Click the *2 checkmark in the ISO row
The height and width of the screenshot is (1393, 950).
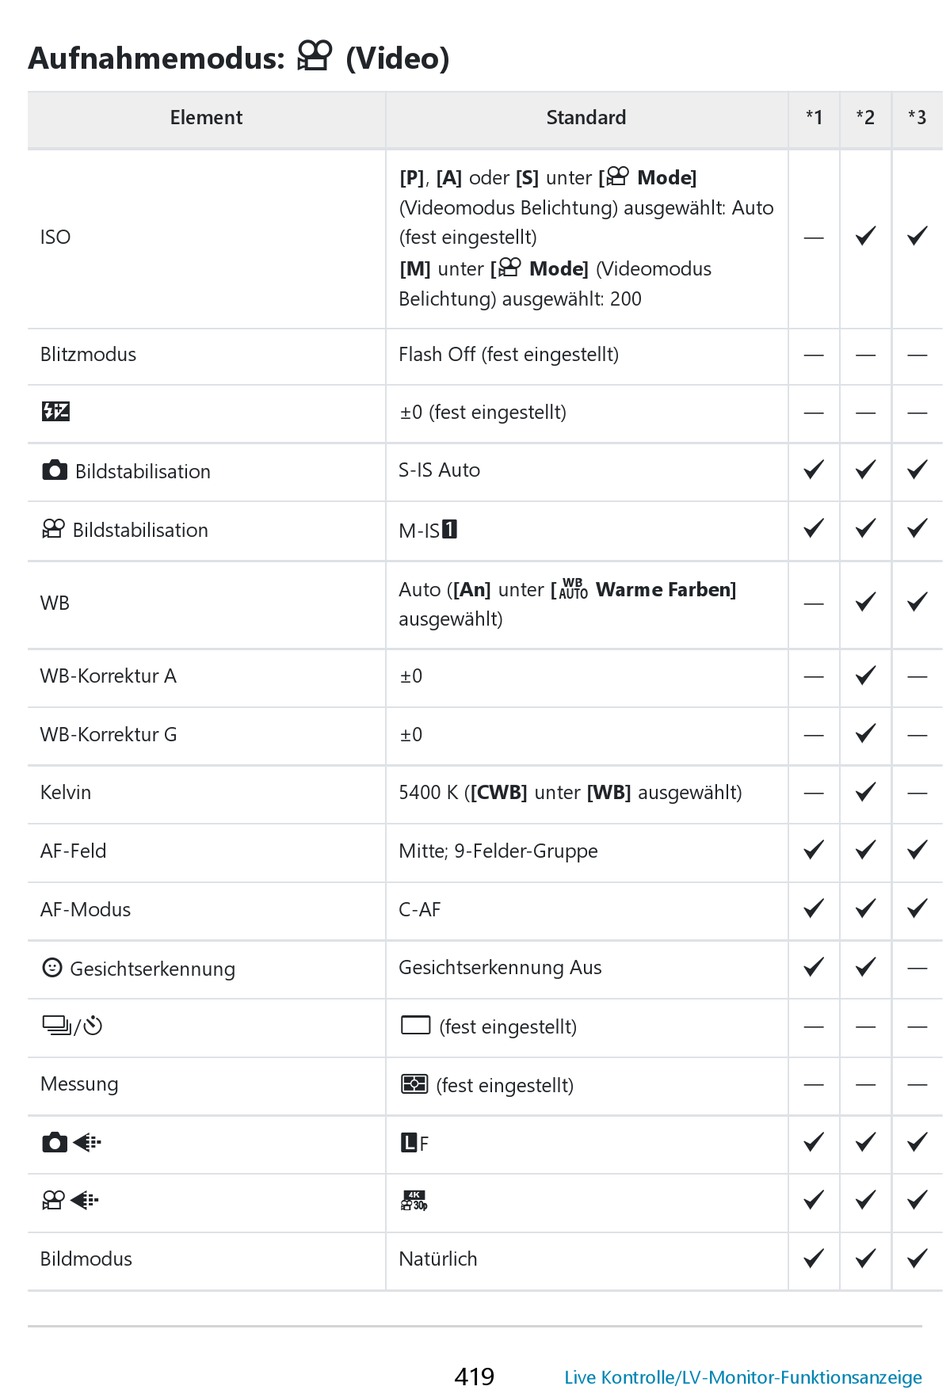(x=866, y=236)
